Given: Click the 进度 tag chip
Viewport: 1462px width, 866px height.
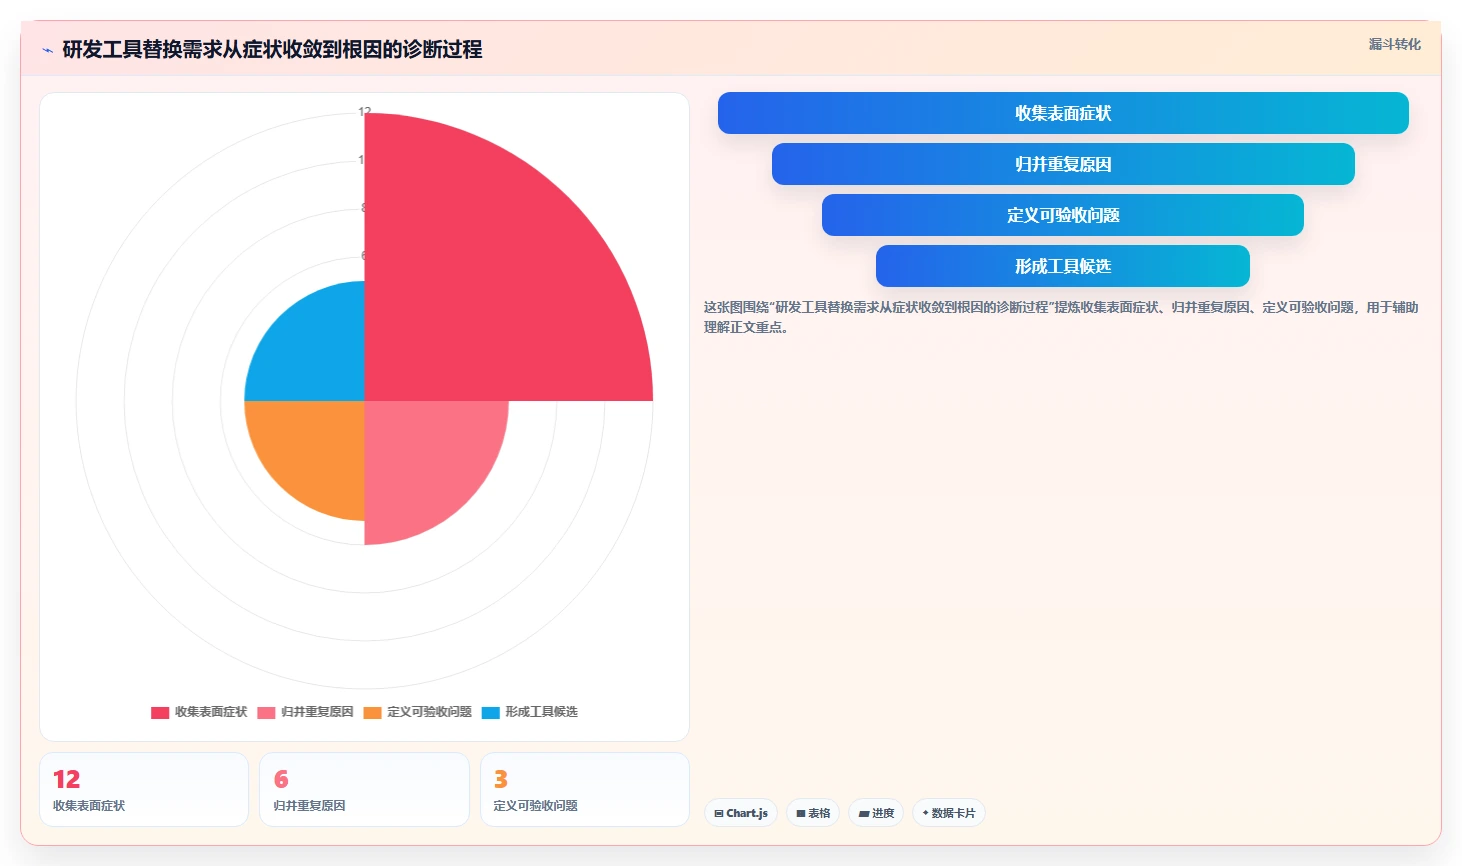Looking at the screenshot, I should pyautogui.click(x=876, y=813).
